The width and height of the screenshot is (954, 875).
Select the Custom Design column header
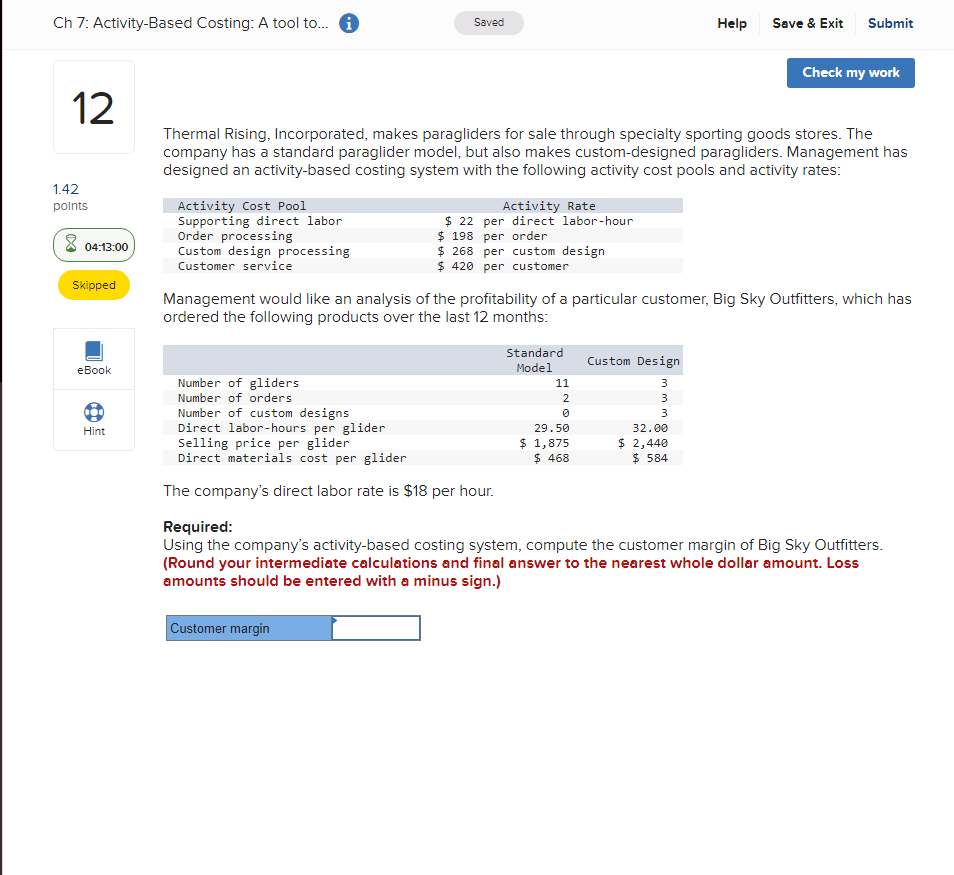(x=633, y=361)
